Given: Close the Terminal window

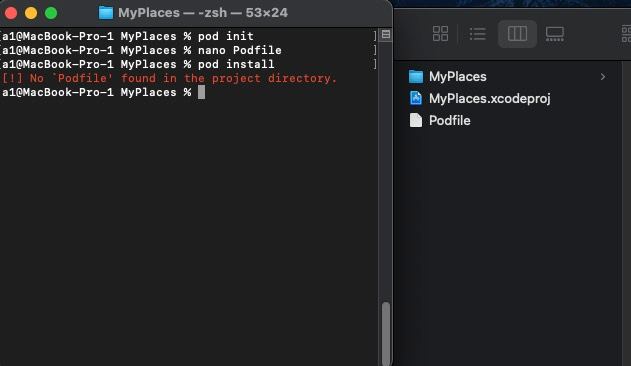Looking at the screenshot, I should tap(11, 13).
